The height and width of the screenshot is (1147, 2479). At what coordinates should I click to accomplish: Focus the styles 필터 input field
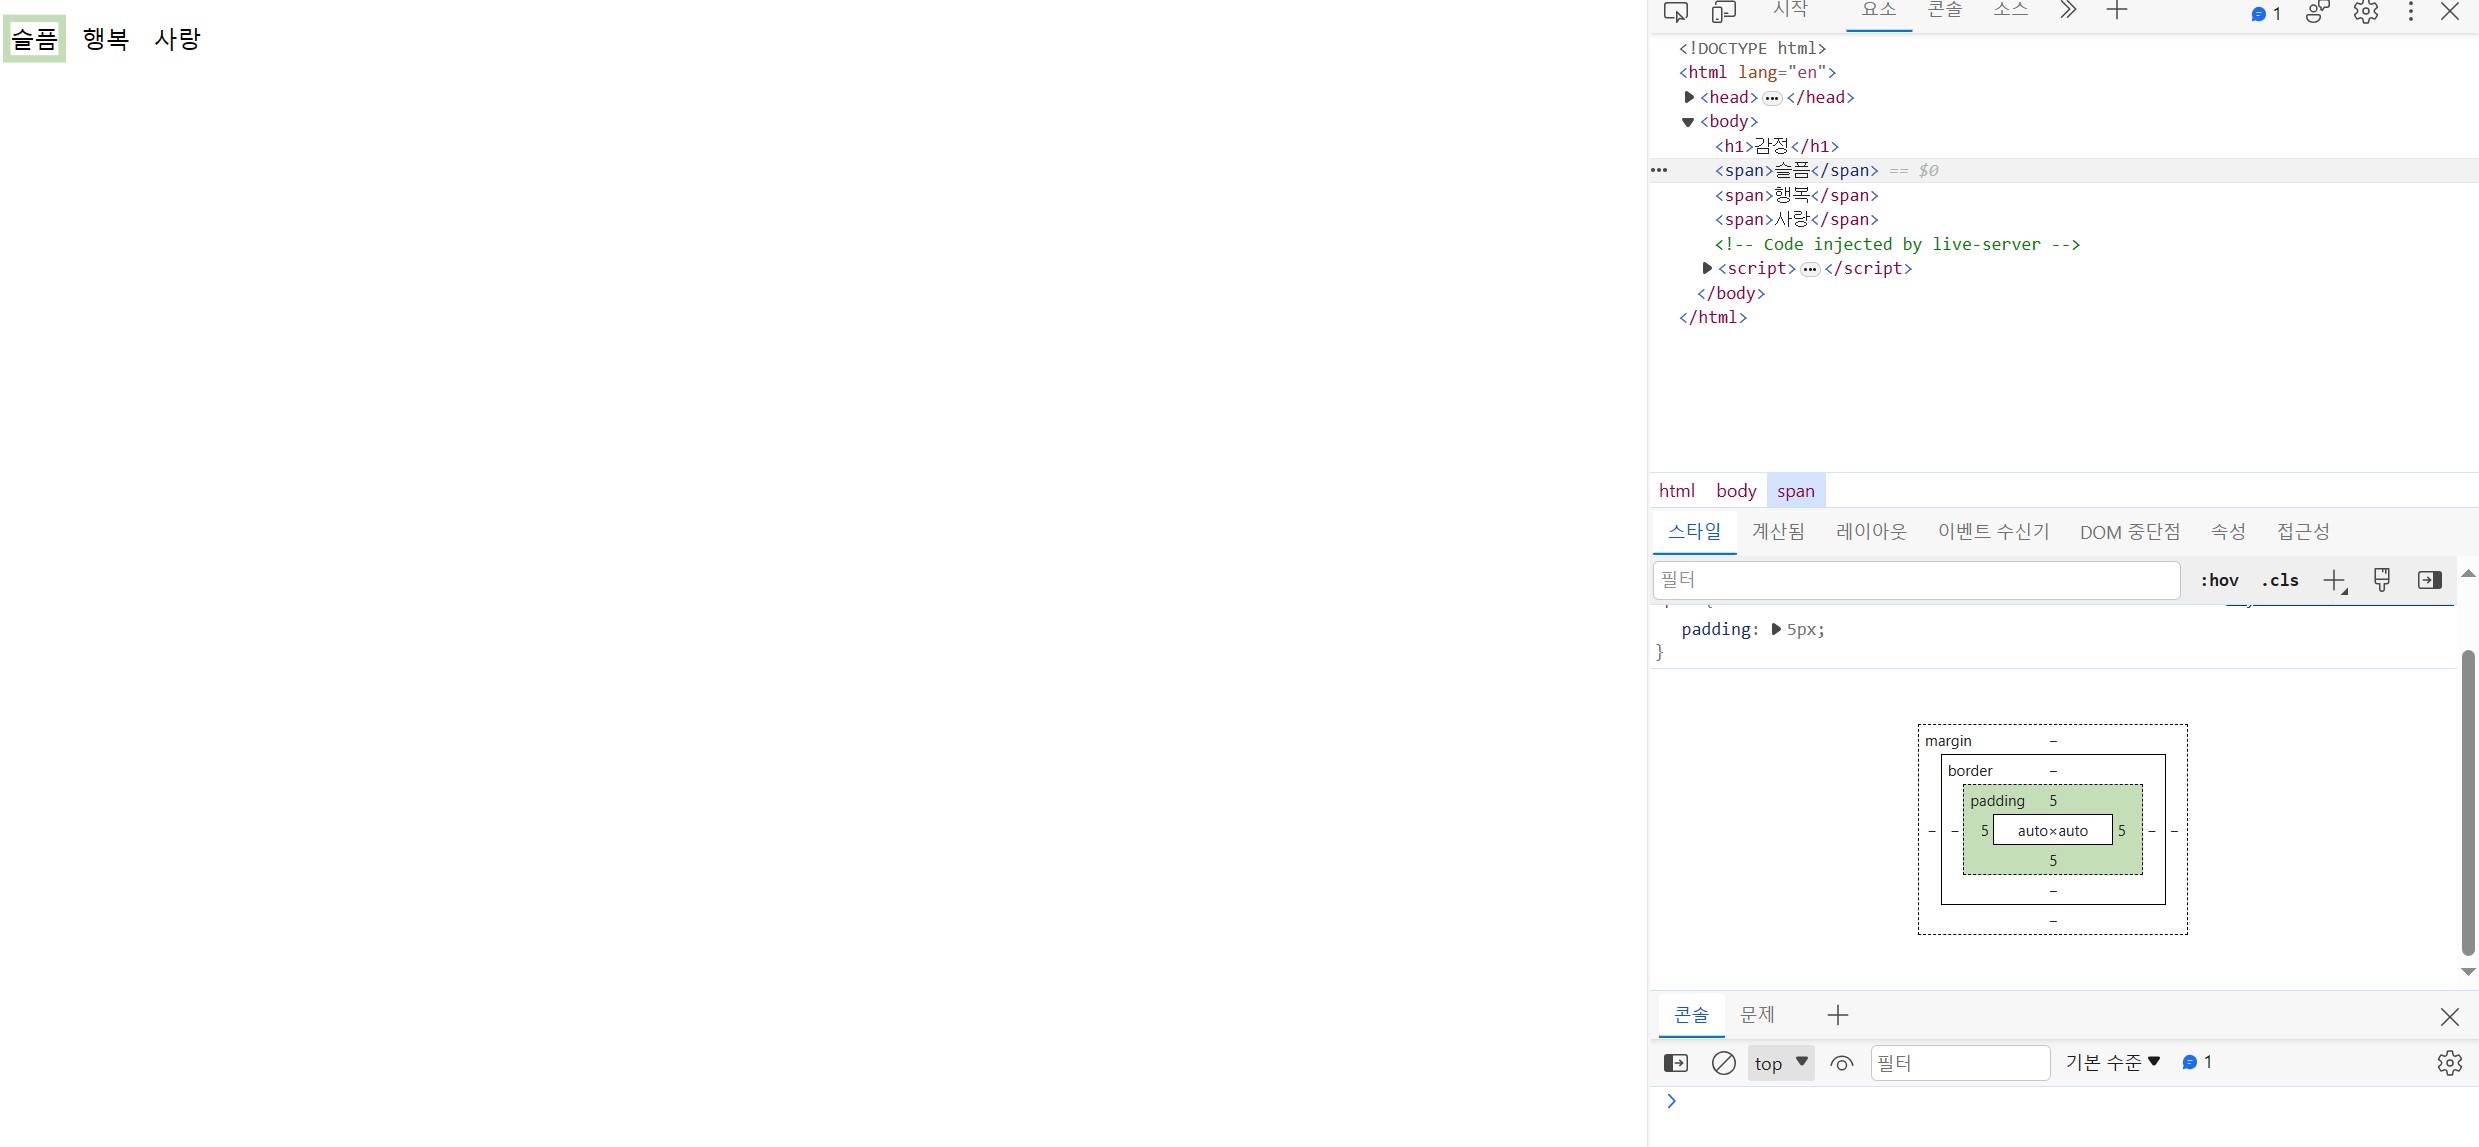pyautogui.click(x=1916, y=580)
